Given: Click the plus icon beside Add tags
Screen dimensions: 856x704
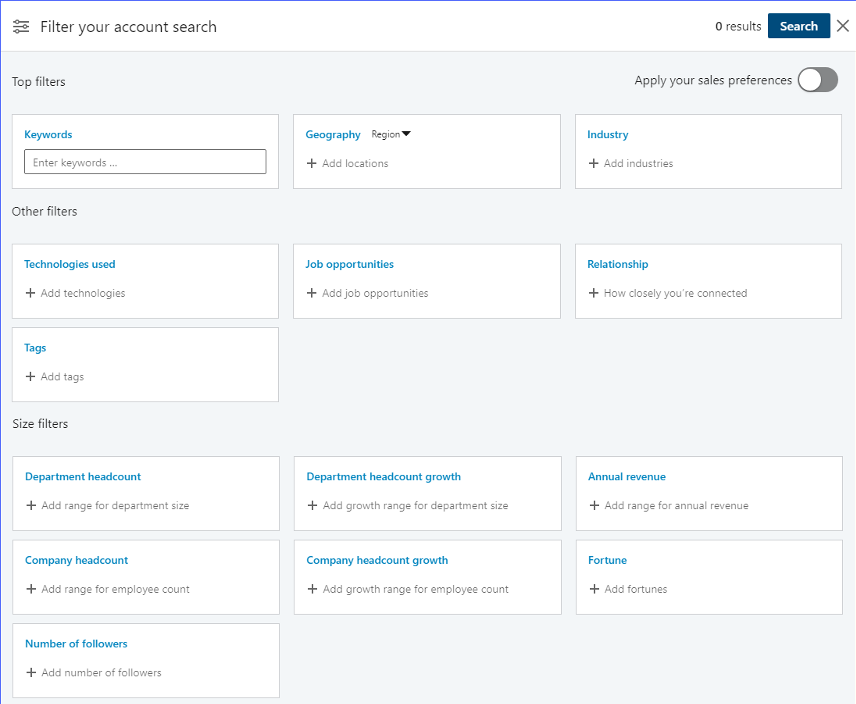Looking at the screenshot, I should (x=31, y=377).
